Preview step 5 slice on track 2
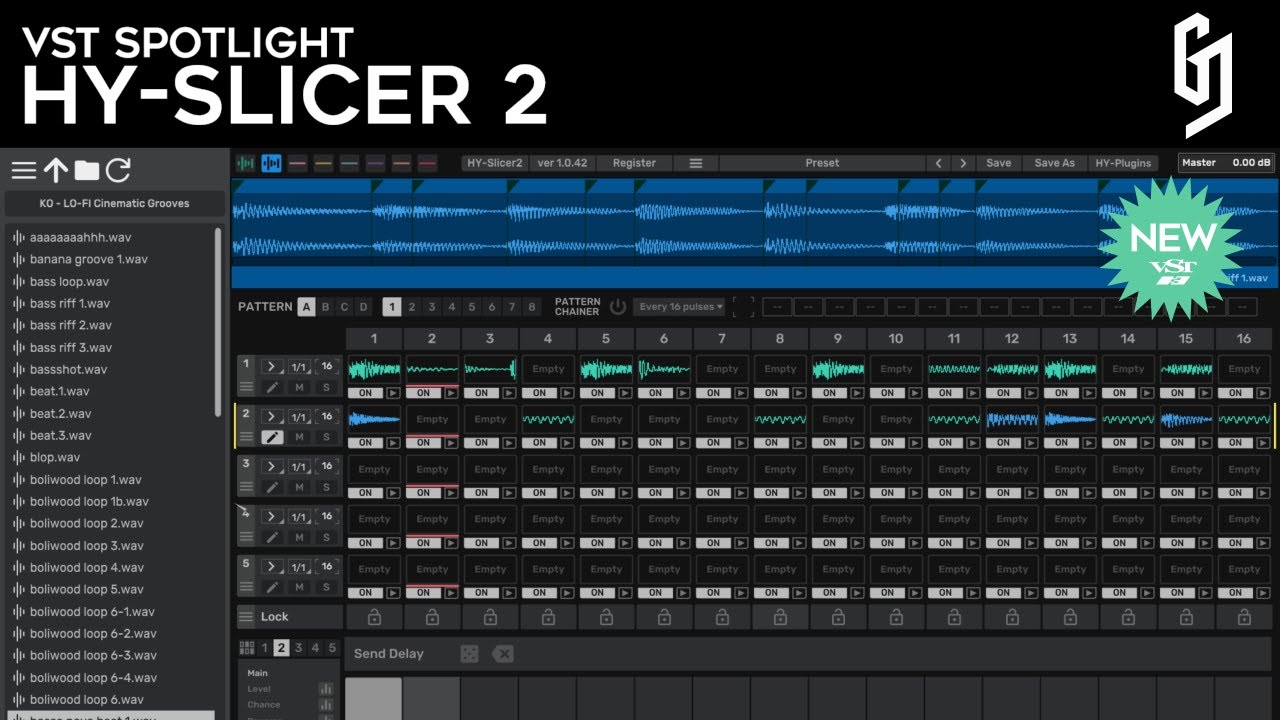This screenshot has height=720, width=1280. [x=625, y=443]
